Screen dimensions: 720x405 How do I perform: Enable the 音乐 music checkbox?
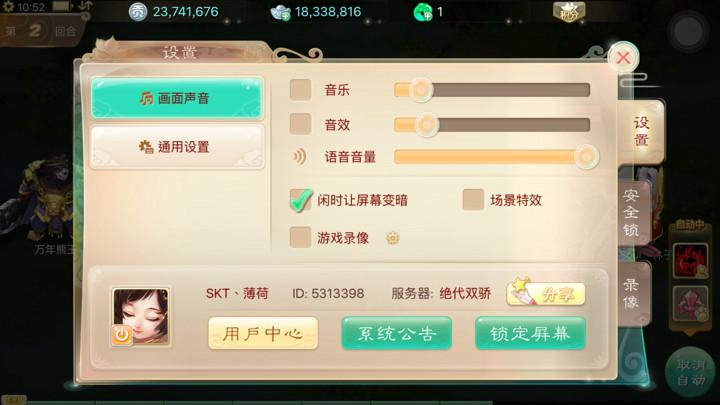[x=300, y=90]
